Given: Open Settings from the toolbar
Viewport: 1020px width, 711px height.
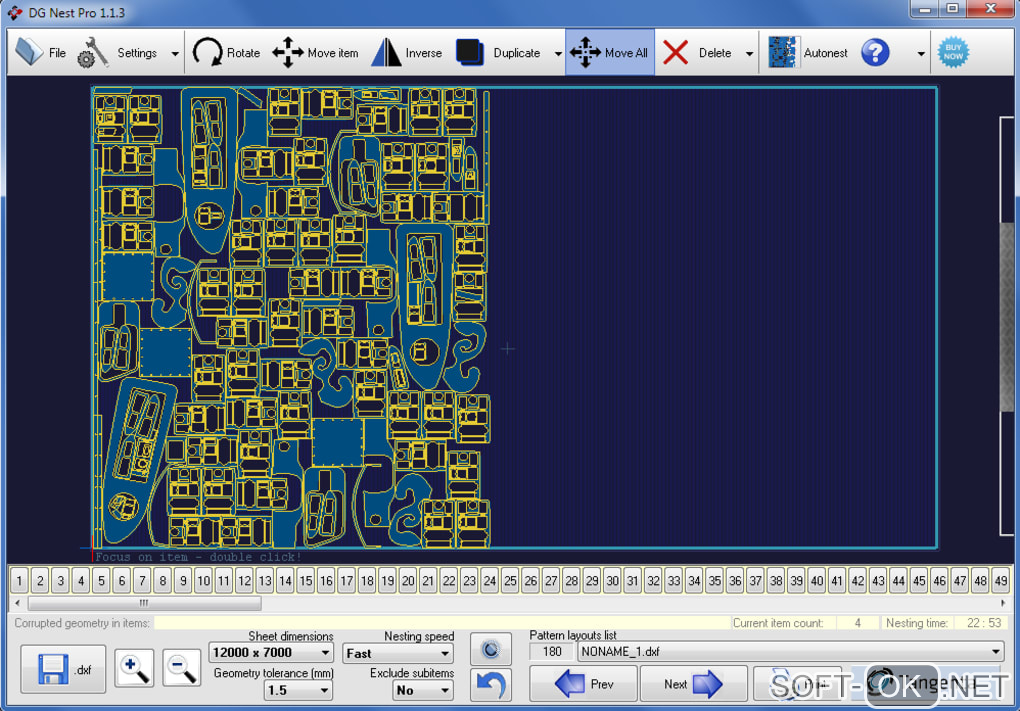Looking at the screenshot, I should point(120,53).
